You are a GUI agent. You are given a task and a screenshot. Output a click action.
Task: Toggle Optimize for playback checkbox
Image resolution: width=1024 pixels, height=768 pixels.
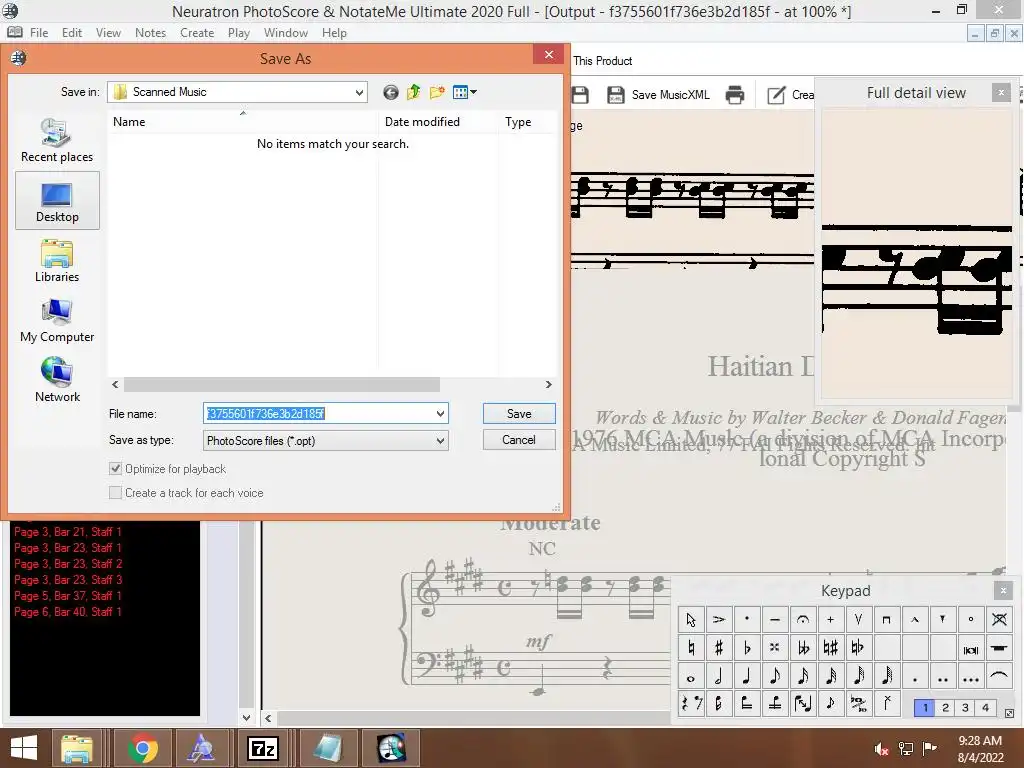coord(116,468)
